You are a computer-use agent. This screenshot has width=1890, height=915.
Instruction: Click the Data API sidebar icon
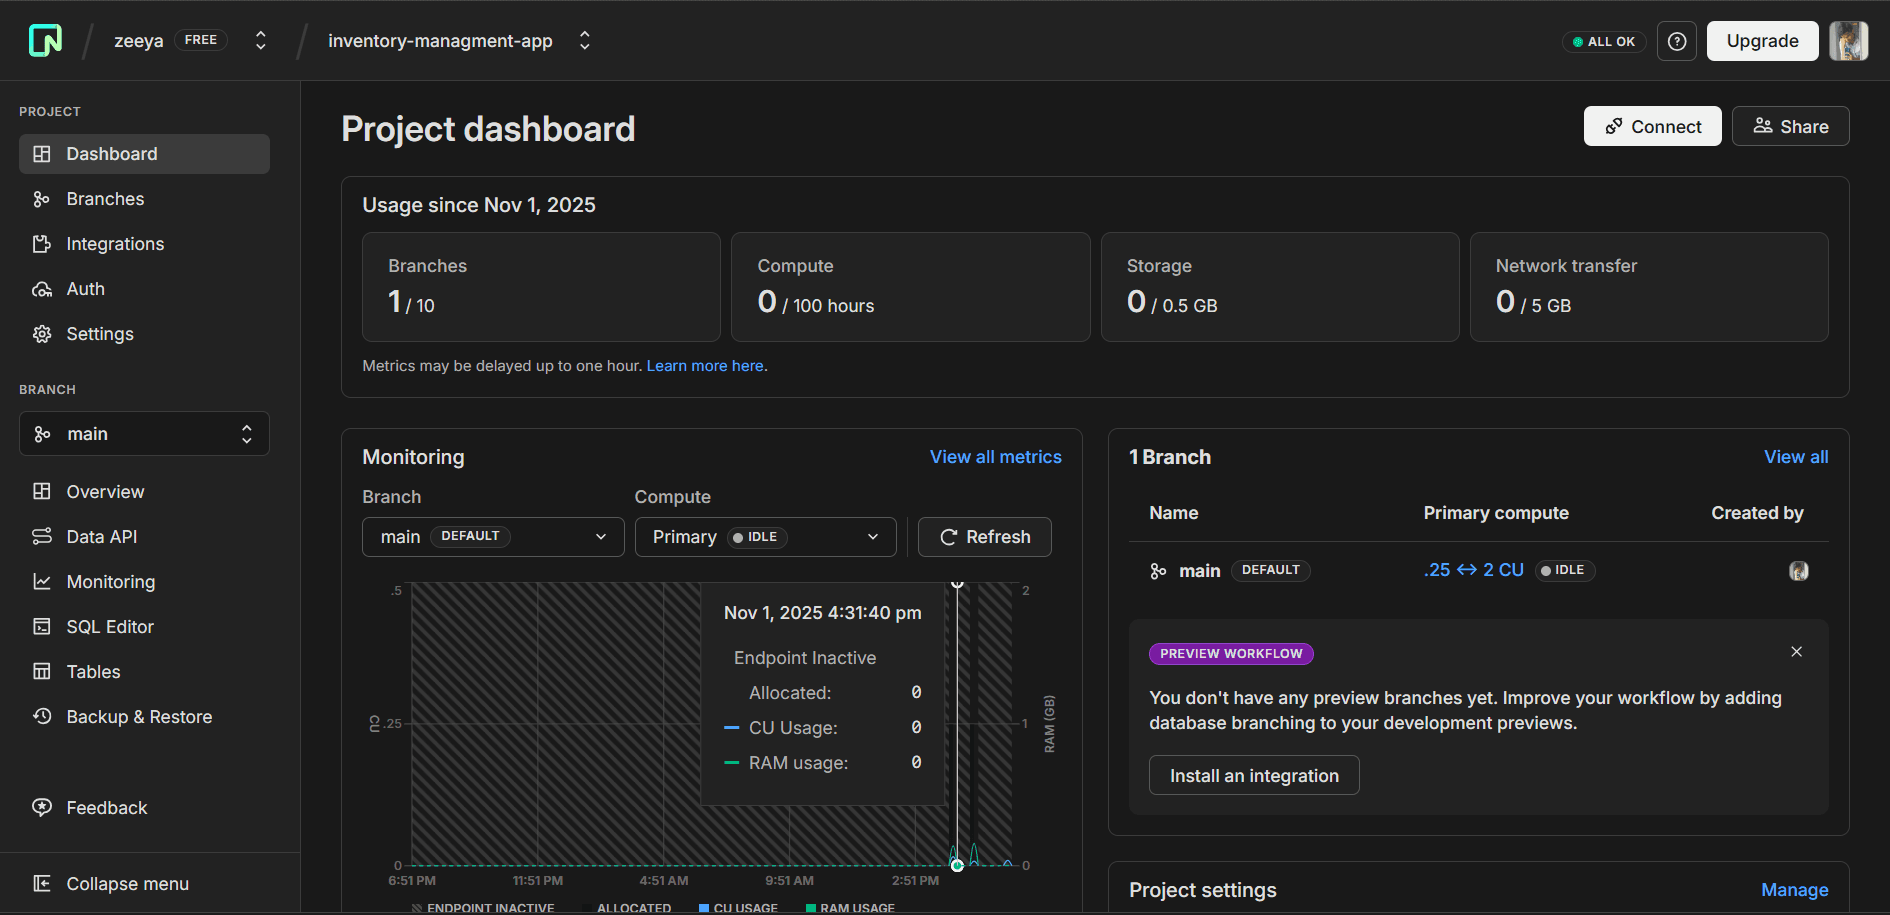42,536
